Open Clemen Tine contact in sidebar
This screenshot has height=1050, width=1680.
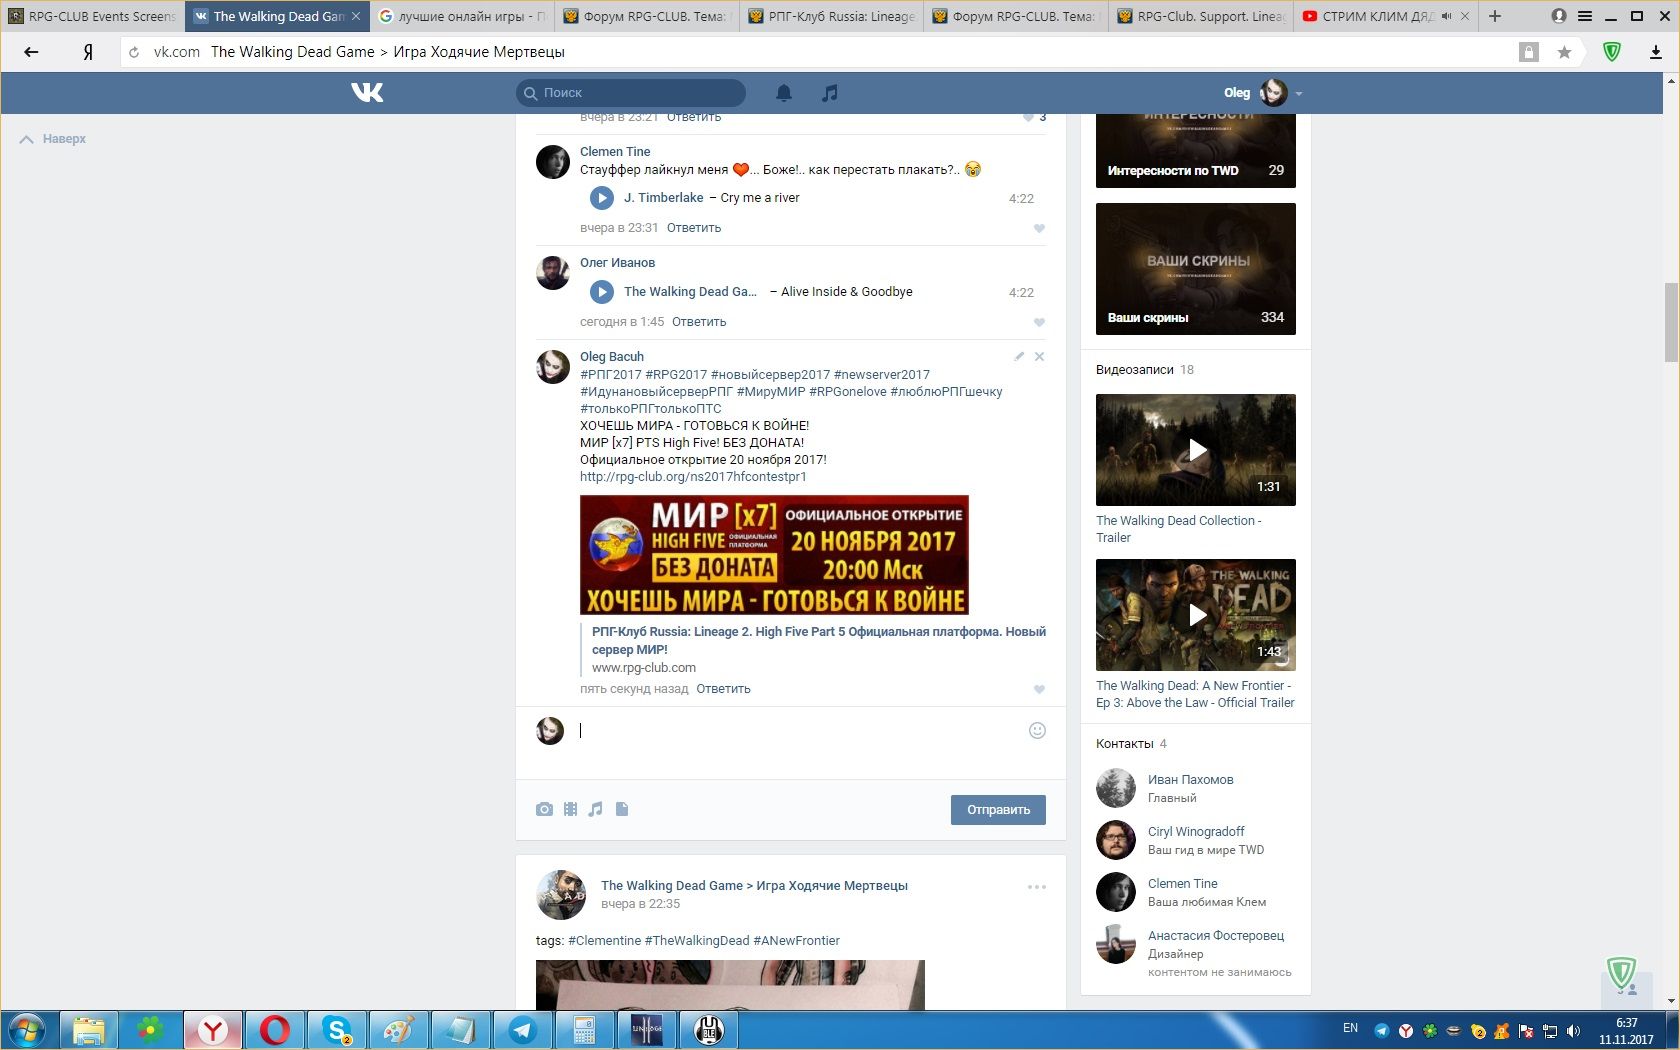coord(1182,884)
